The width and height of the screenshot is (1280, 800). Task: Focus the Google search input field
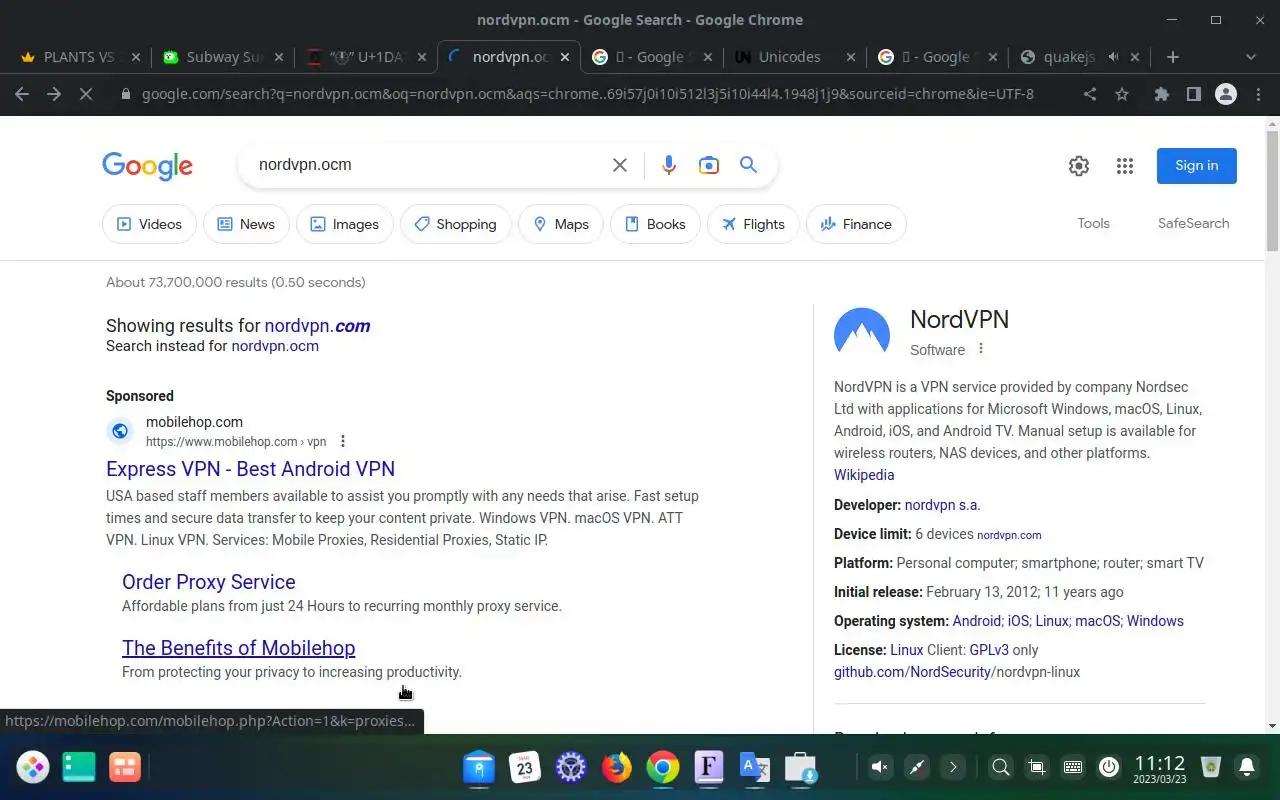coord(430,165)
